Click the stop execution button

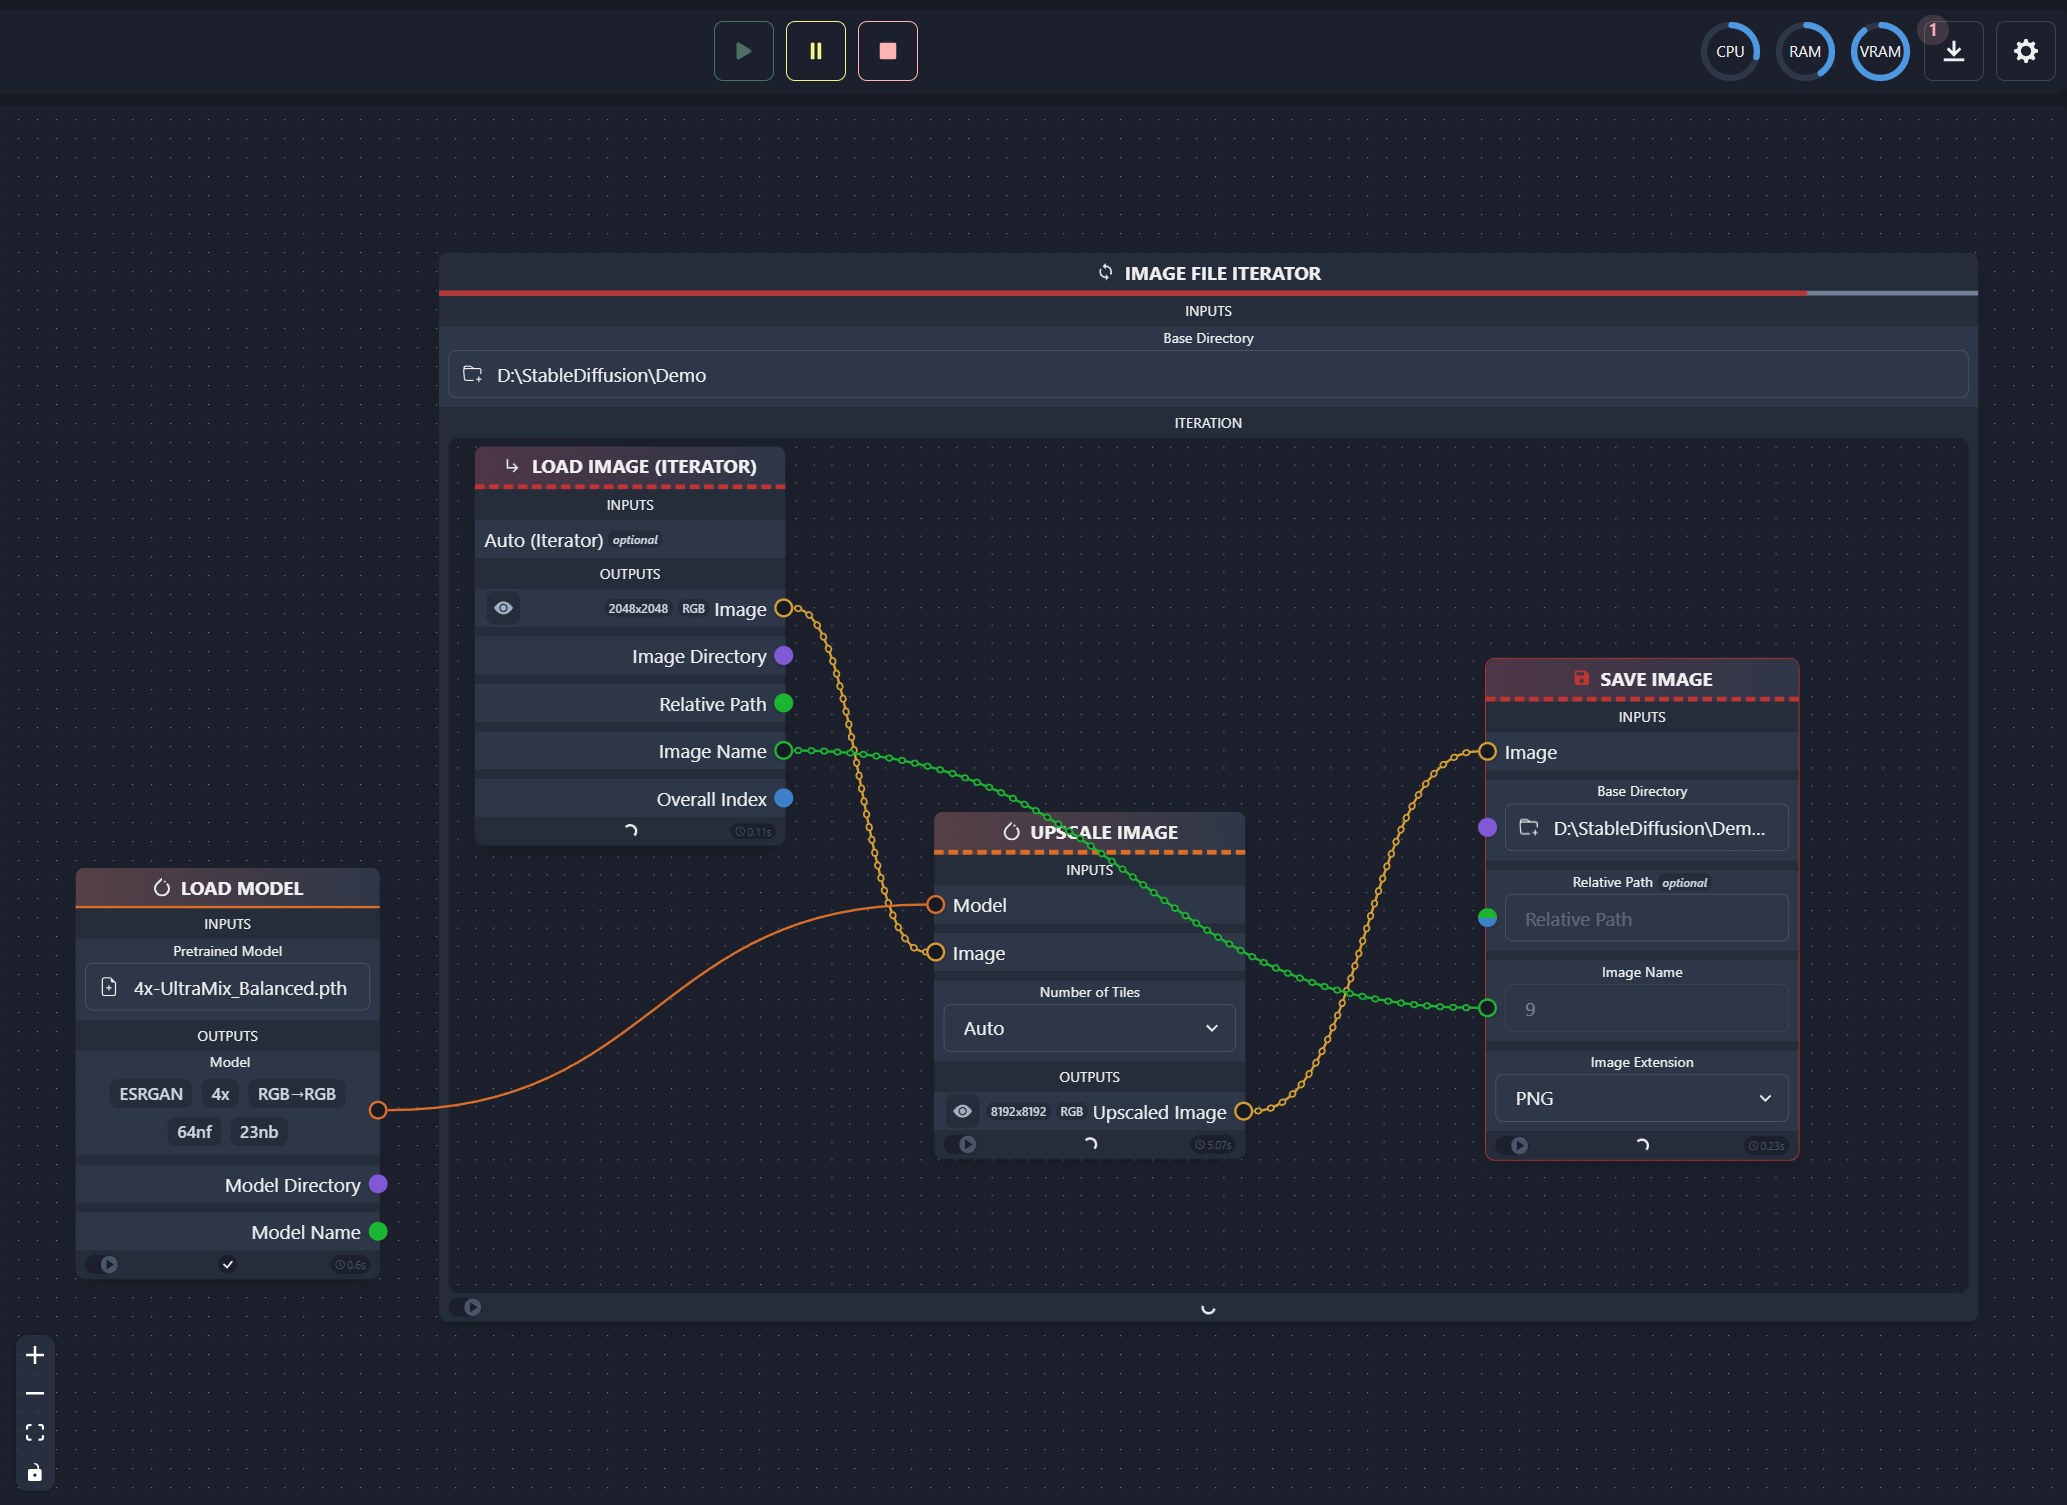(x=887, y=51)
